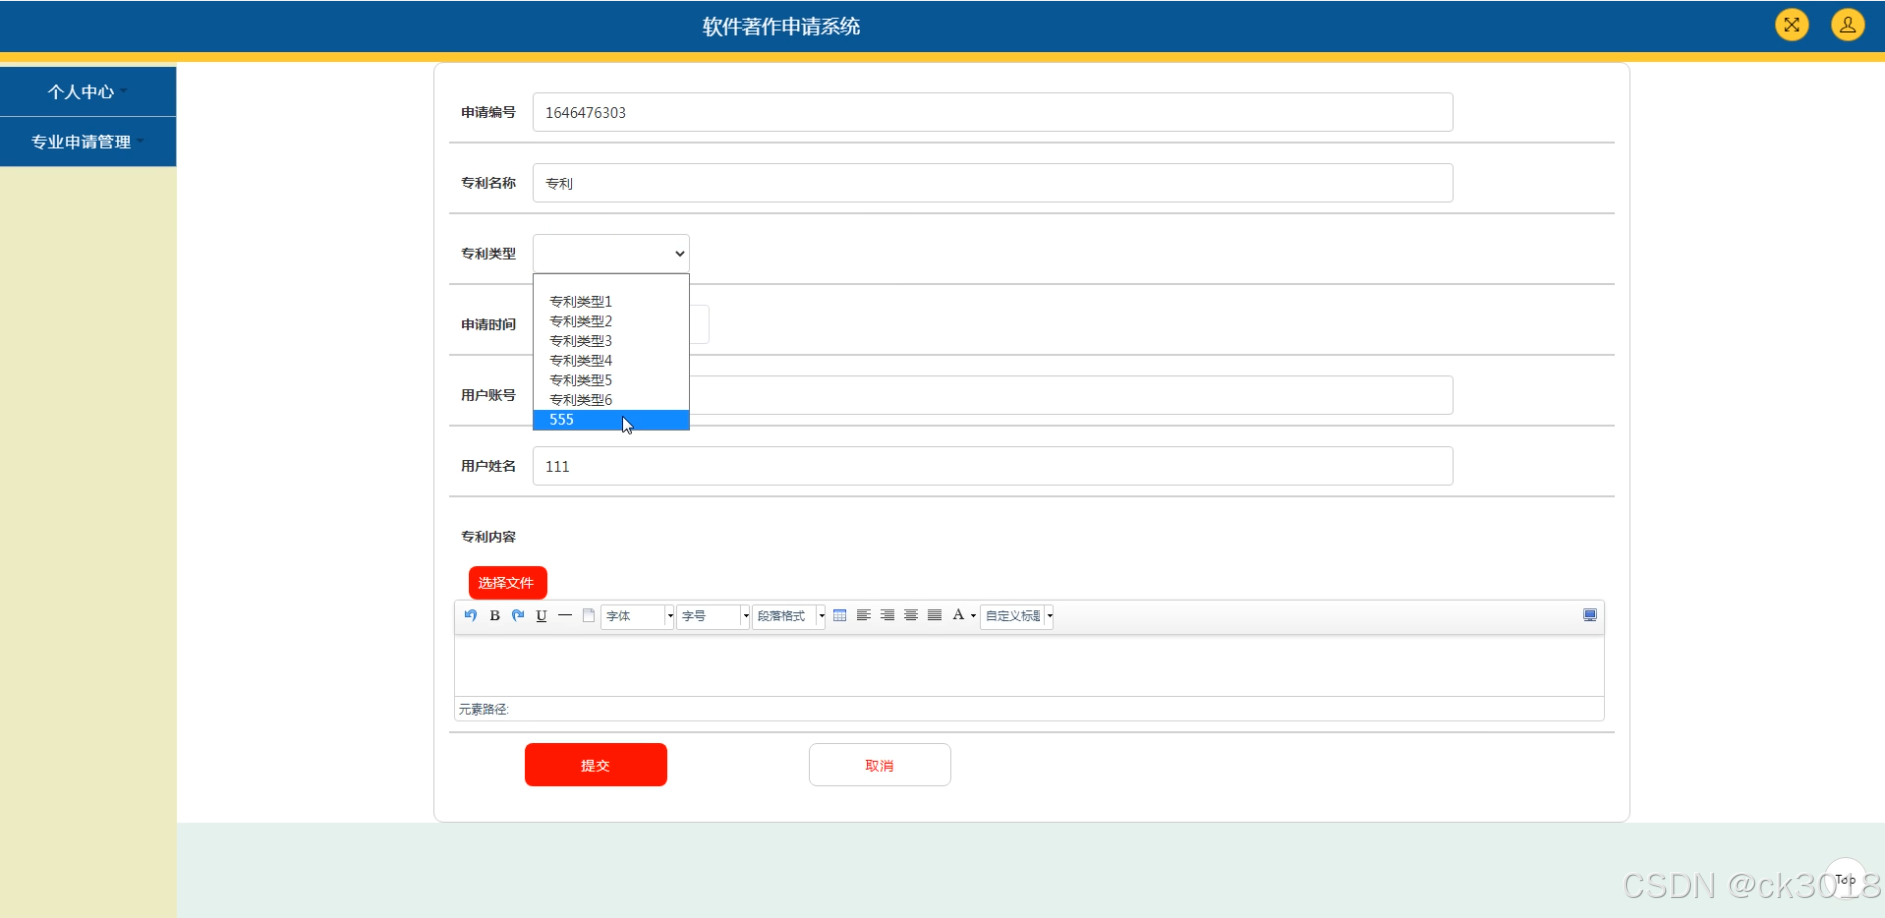Apply font color with the A icon
The width and height of the screenshot is (1885, 918).
(x=958, y=615)
